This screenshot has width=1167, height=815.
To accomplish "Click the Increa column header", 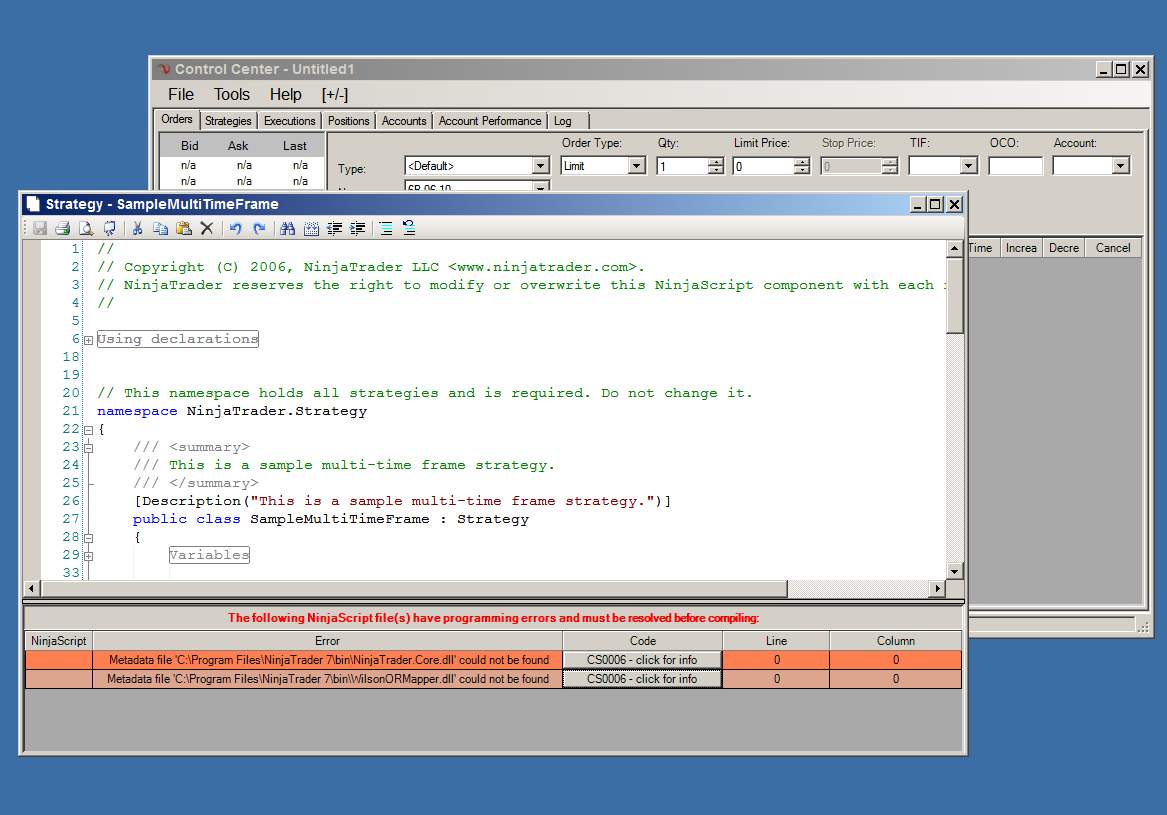I will (x=1021, y=248).
